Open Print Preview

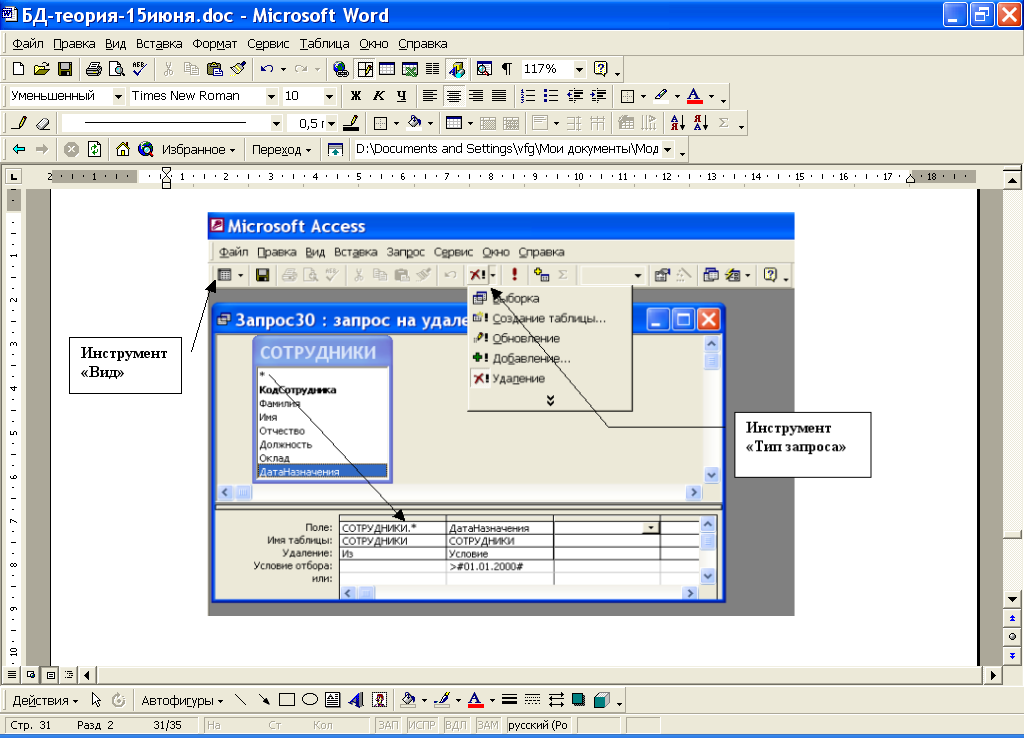116,69
